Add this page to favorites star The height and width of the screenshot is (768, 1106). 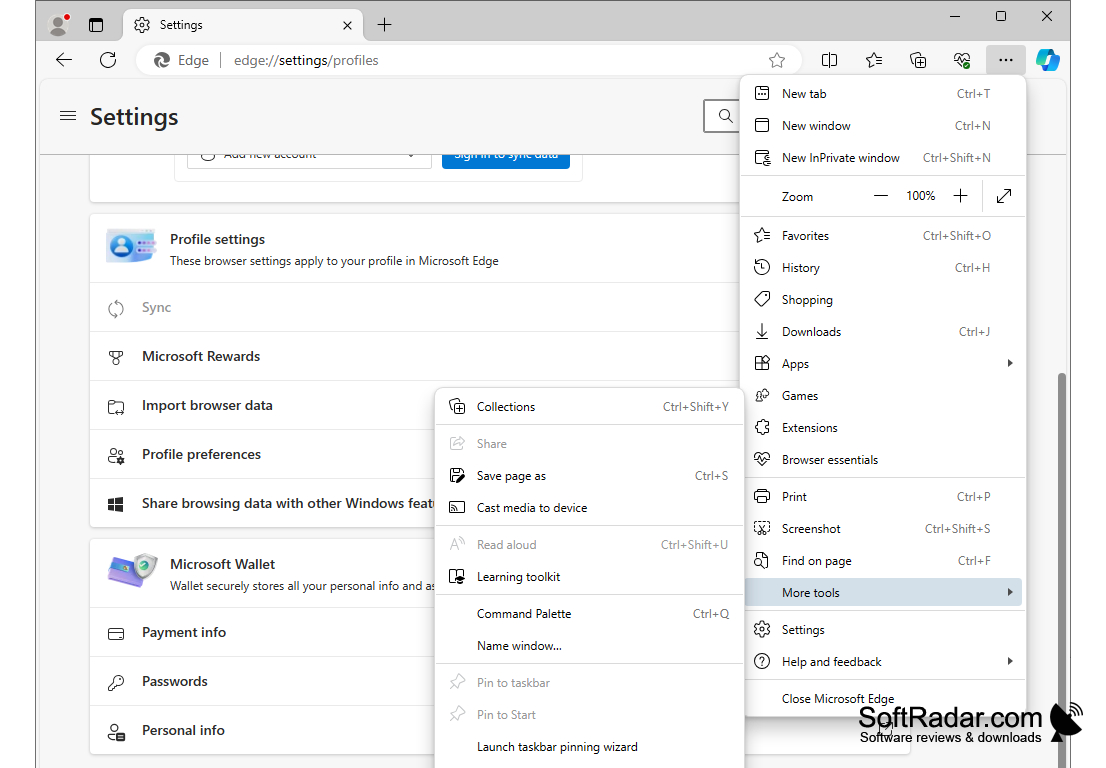point(777,61)
